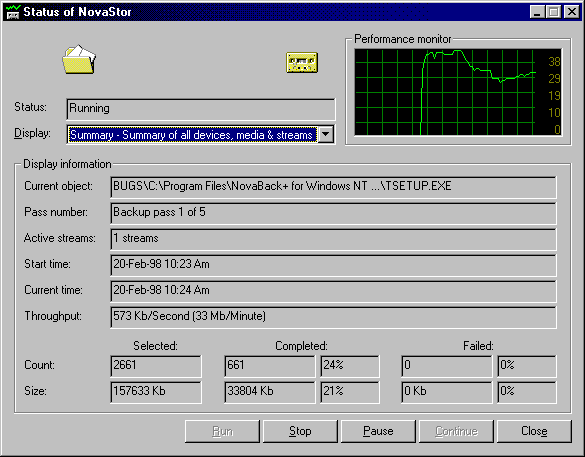
Task: Click the yellow folder source icon
Action: click(x=79, y=59)
